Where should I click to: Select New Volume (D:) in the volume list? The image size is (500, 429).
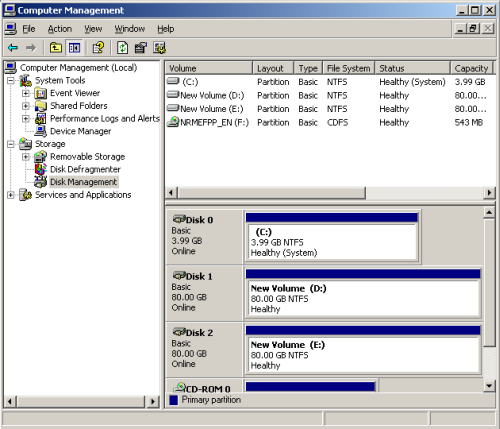212,96
